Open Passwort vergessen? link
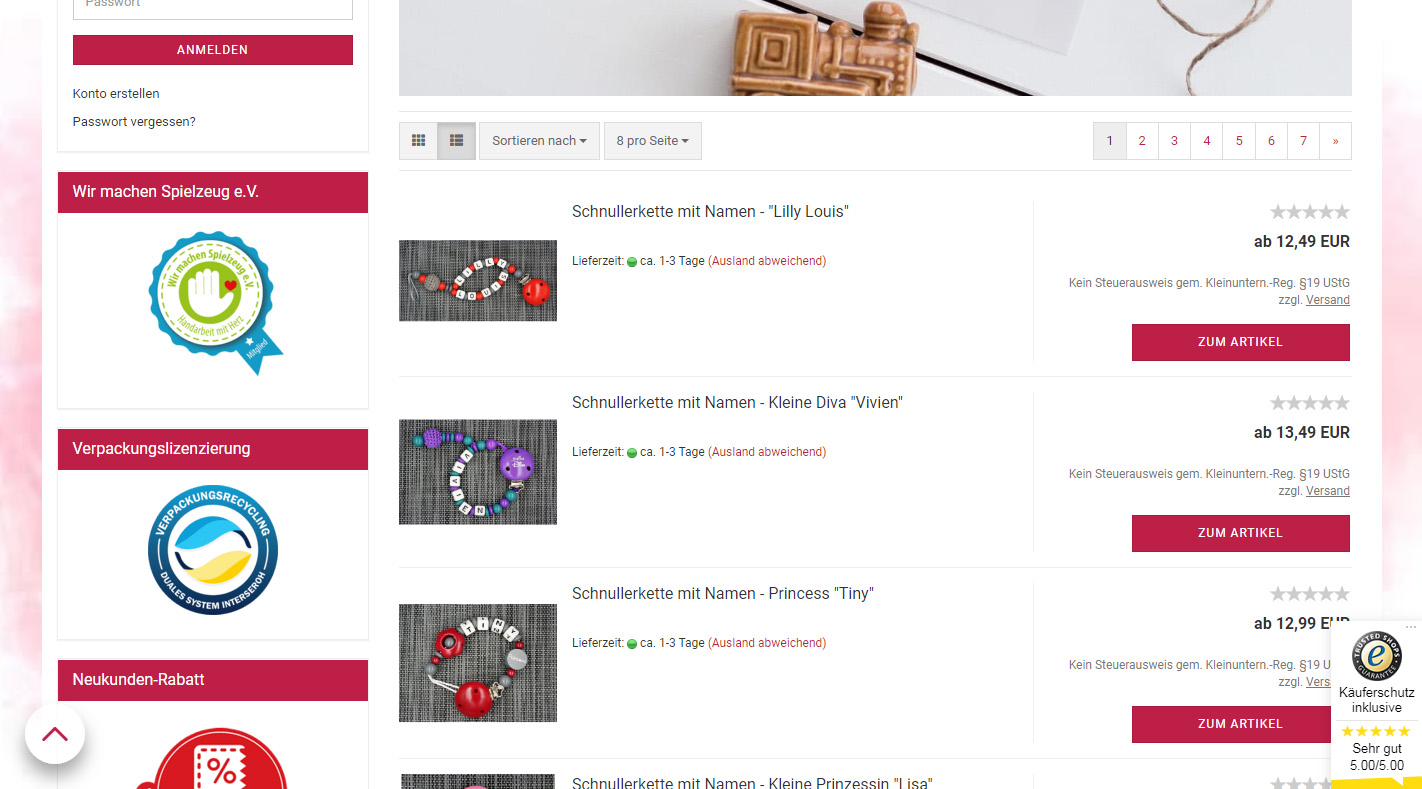The width and height of the screenshot is (1422, 789). pyautogui.click(x=134, y=122)
